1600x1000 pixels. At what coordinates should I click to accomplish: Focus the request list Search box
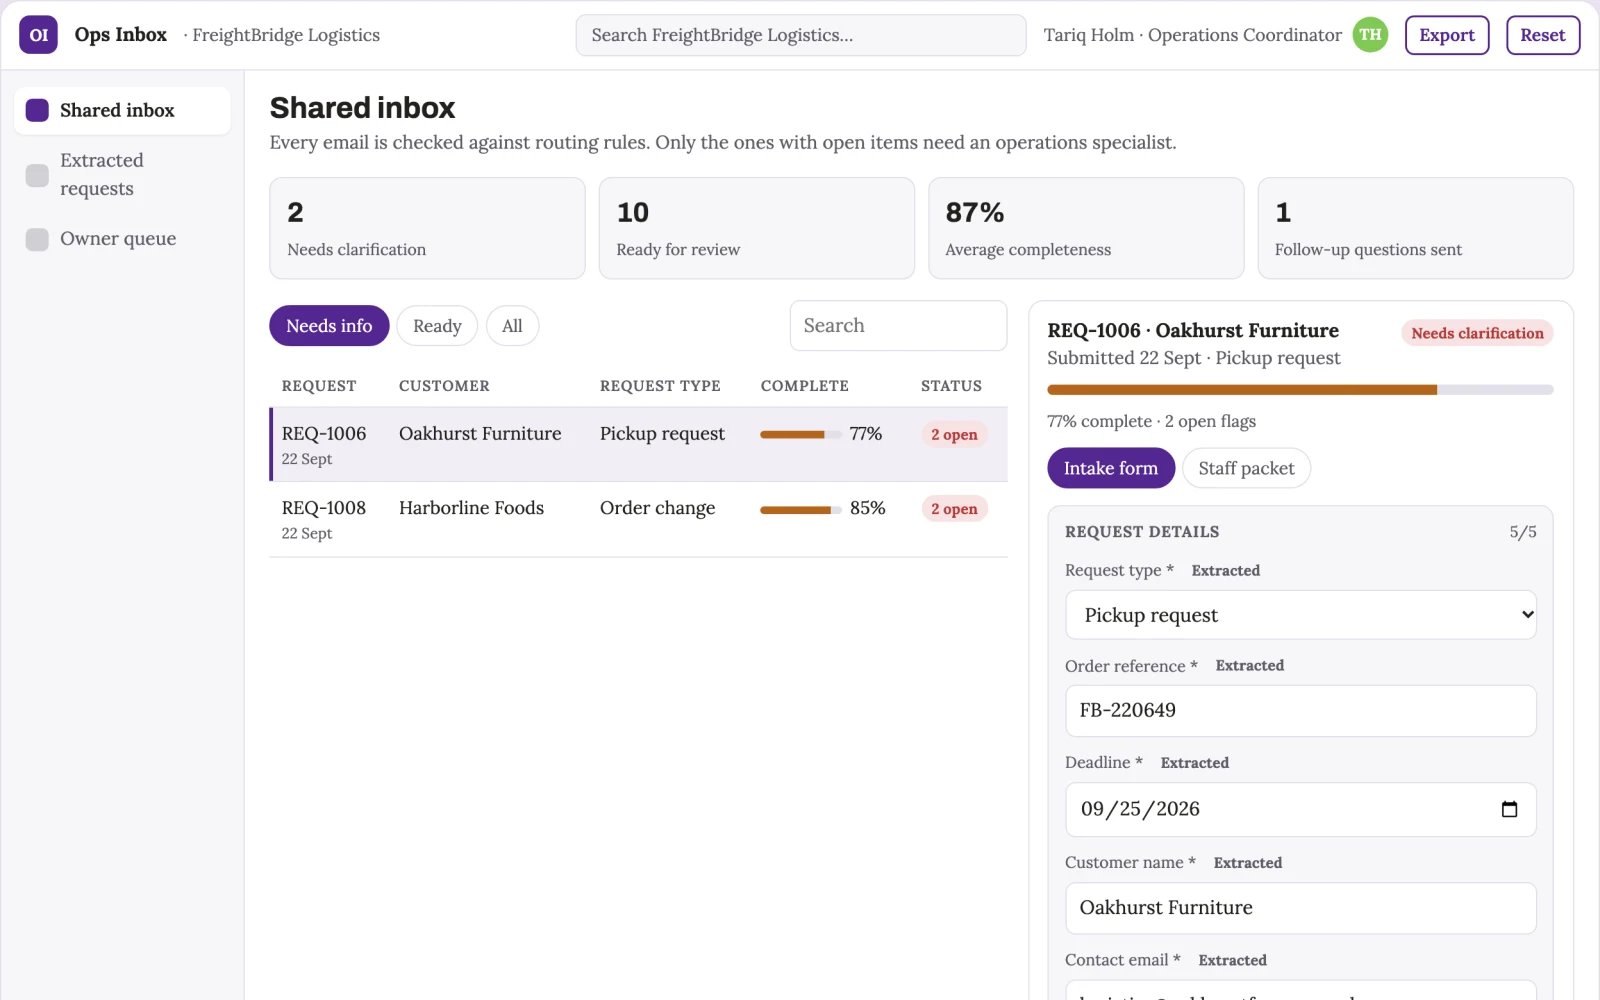coord(898,326)
